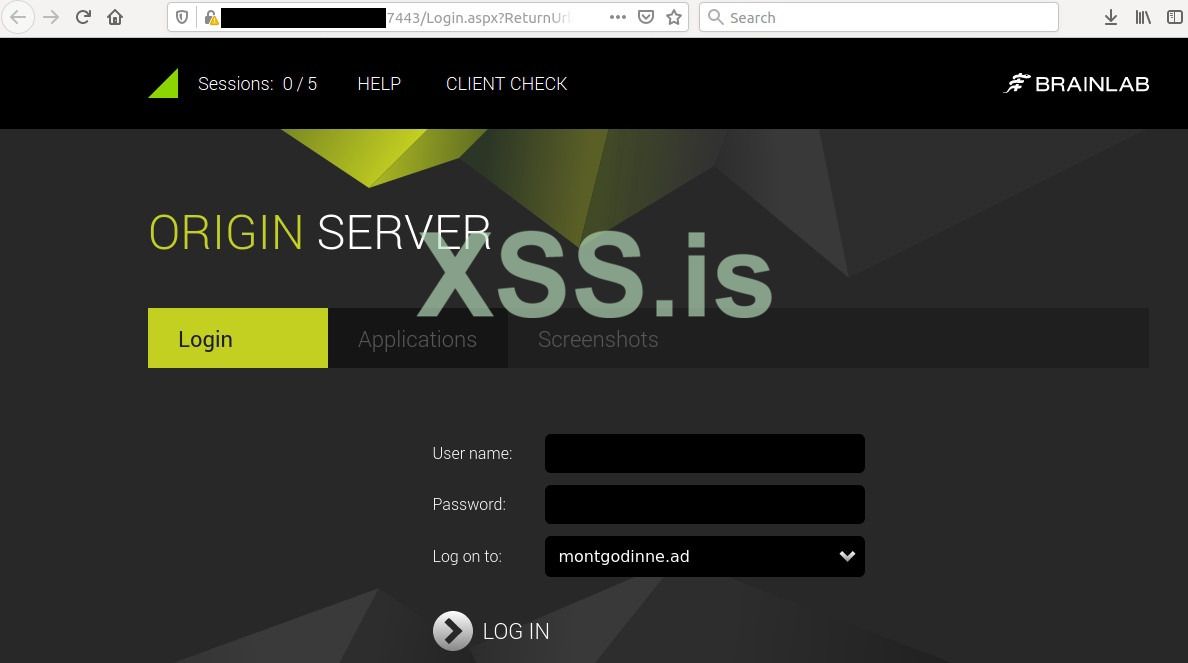Focus the User name field

click(x=705, y=453)
